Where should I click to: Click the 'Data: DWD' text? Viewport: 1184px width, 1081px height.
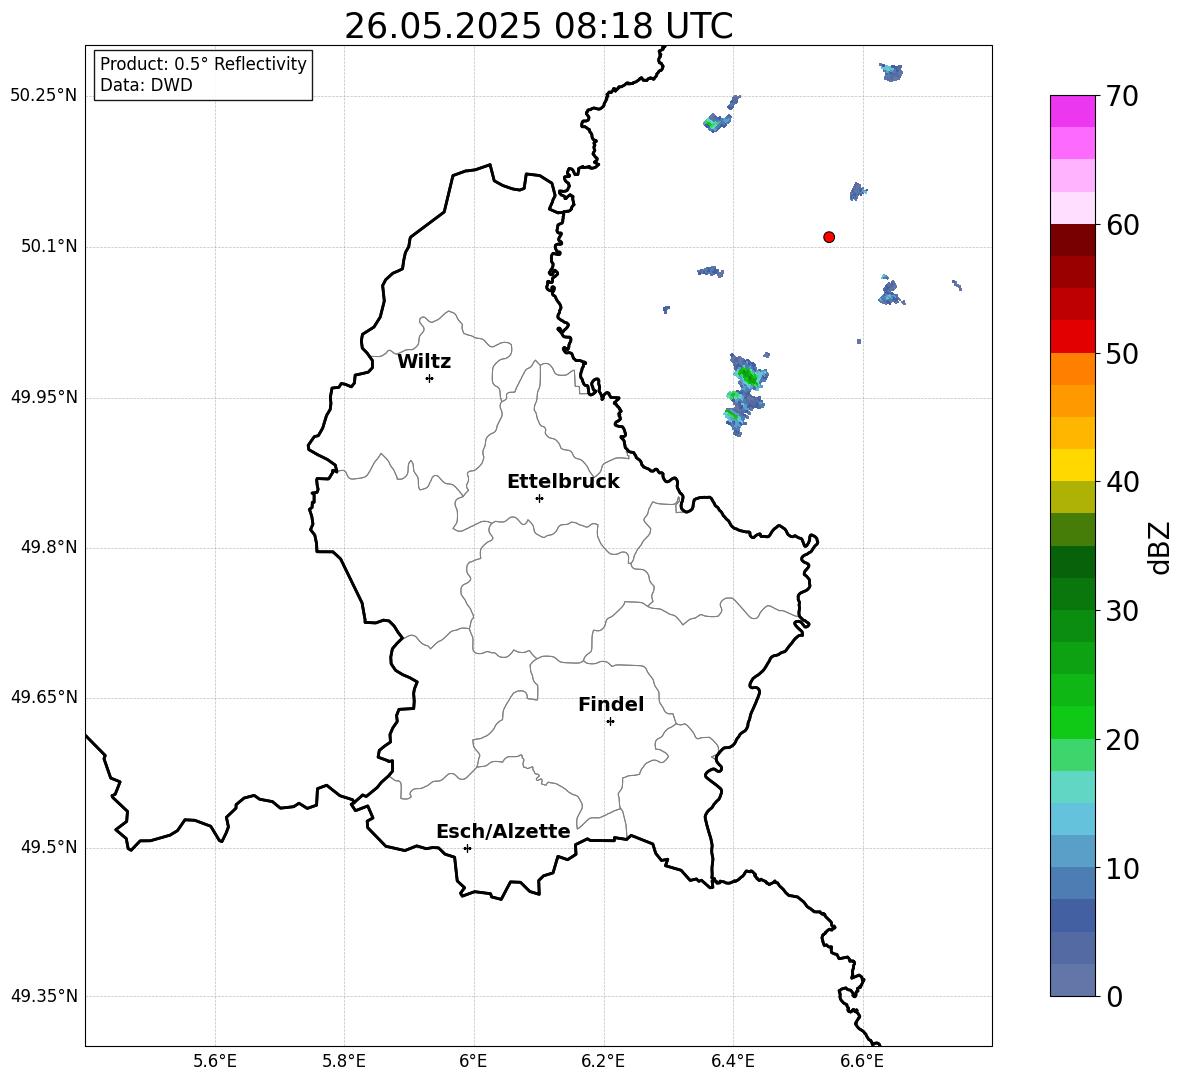(146, 85)
